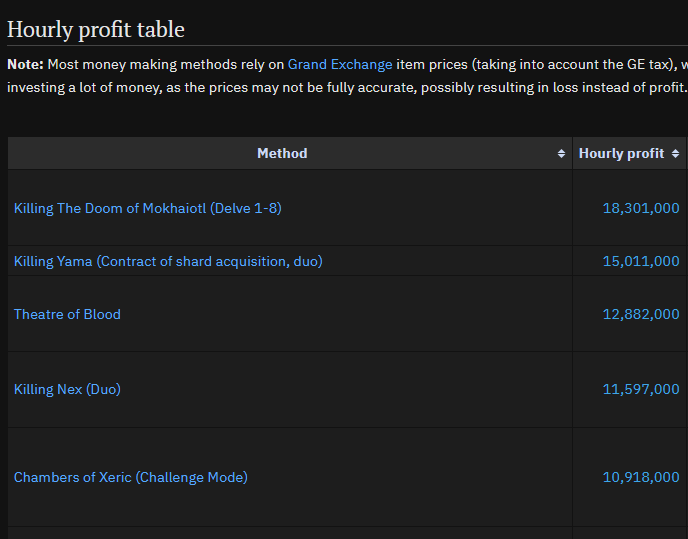Go to the Theatre of Blood page

pyautogui.click(x=67, y=314)
